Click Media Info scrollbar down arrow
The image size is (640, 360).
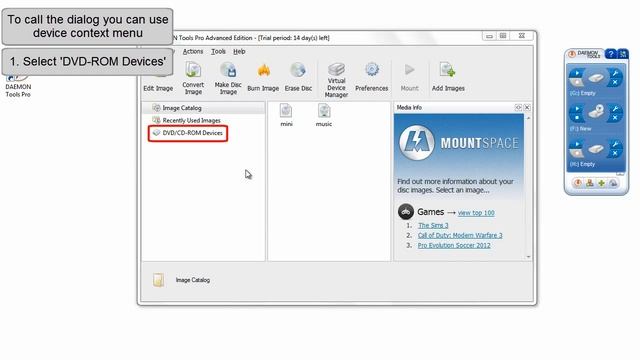tap(529, 257)
